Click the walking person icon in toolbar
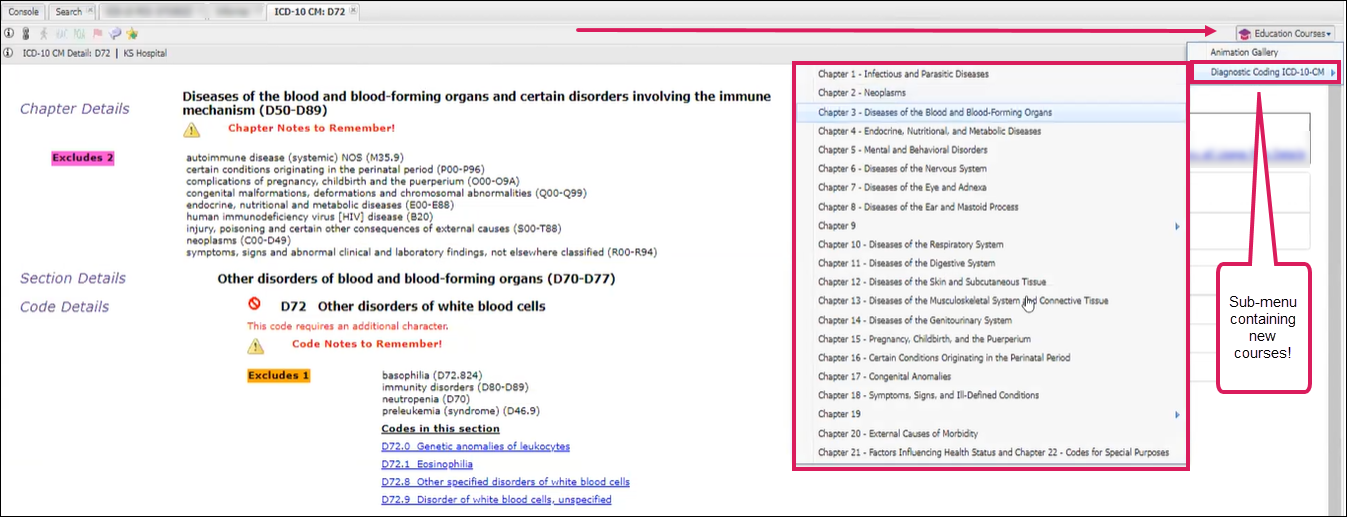 [x=44, y=33]
